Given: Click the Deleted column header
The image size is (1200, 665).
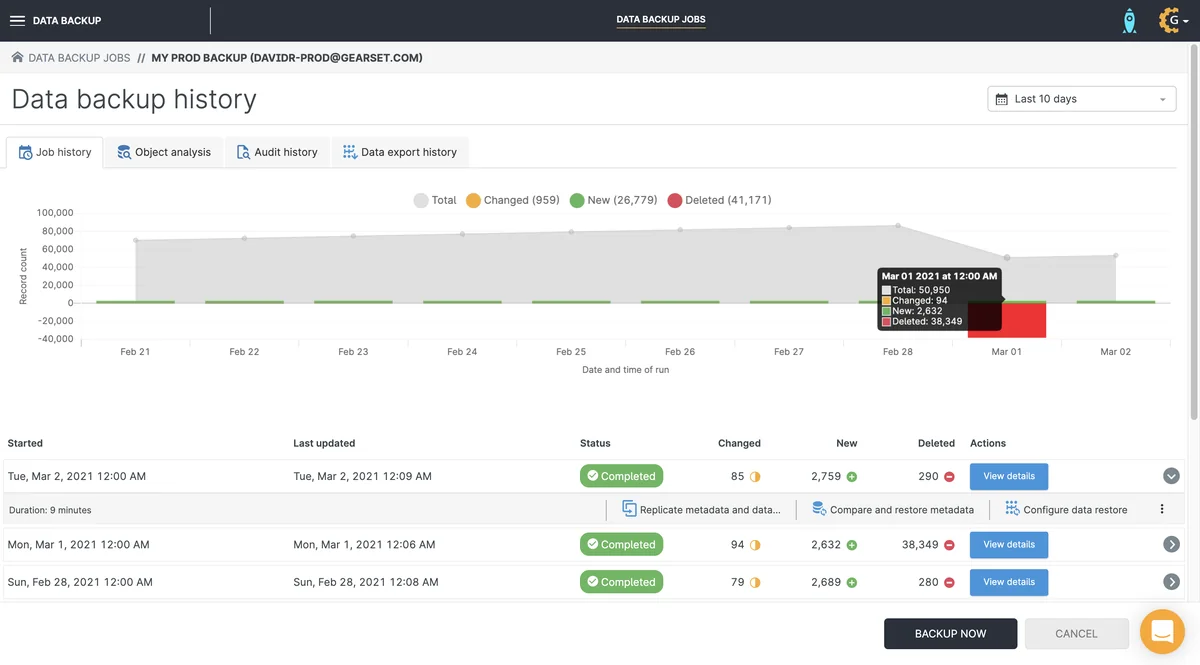Looking at the screenshot, I should pos(936,443).
